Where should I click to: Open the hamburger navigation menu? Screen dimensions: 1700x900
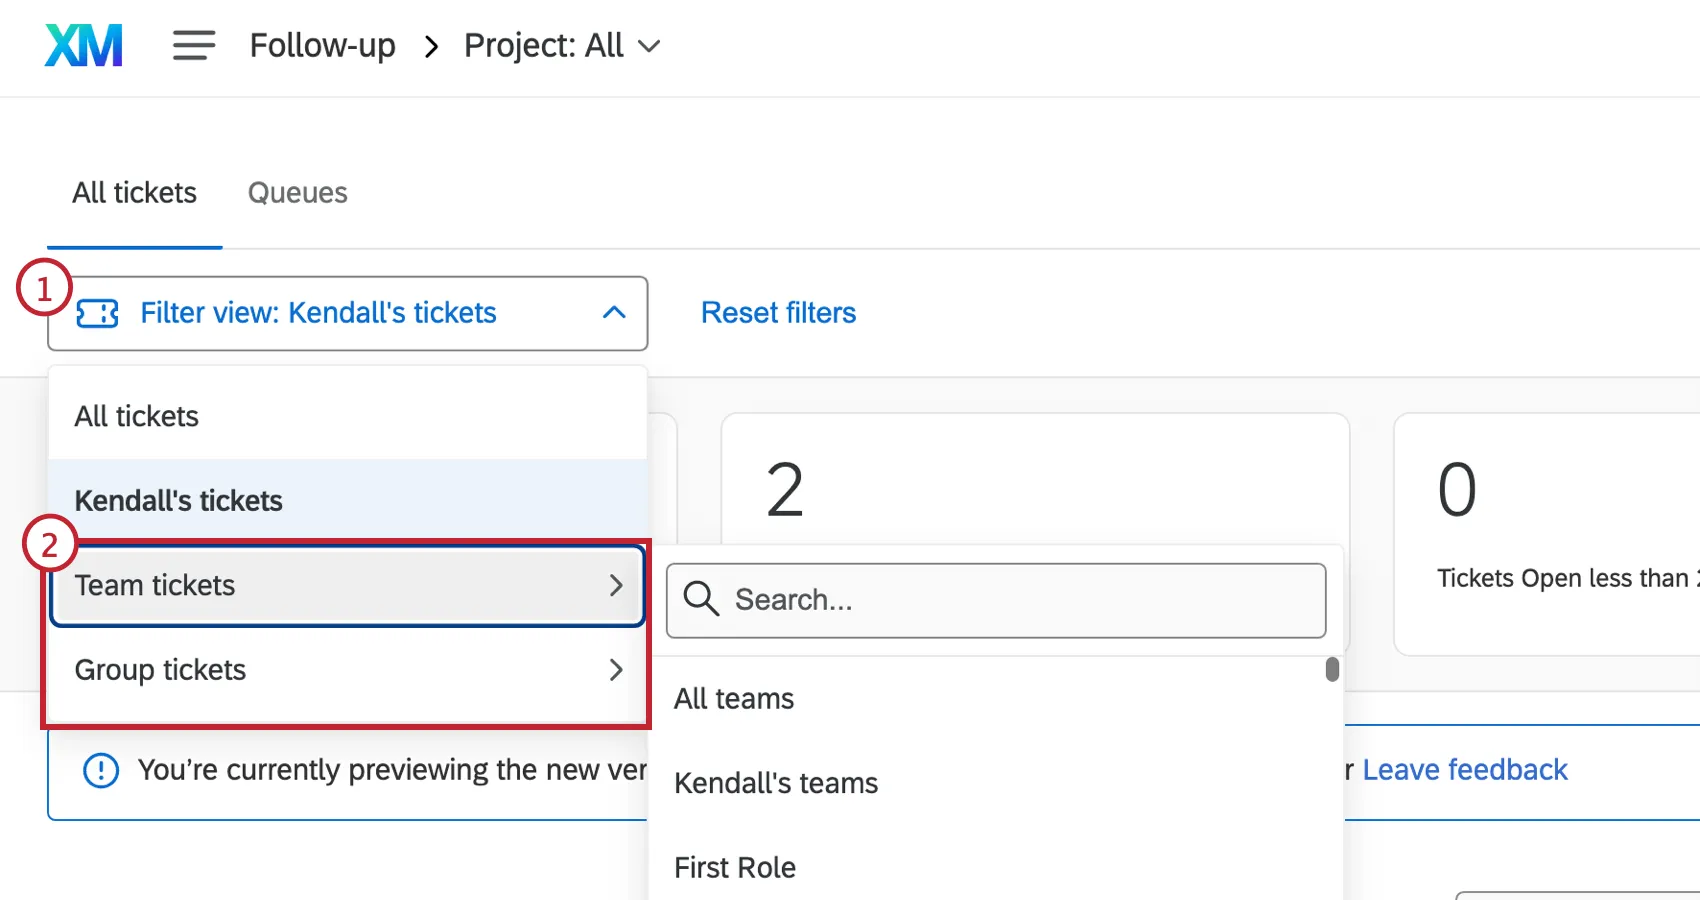[193, 45]
